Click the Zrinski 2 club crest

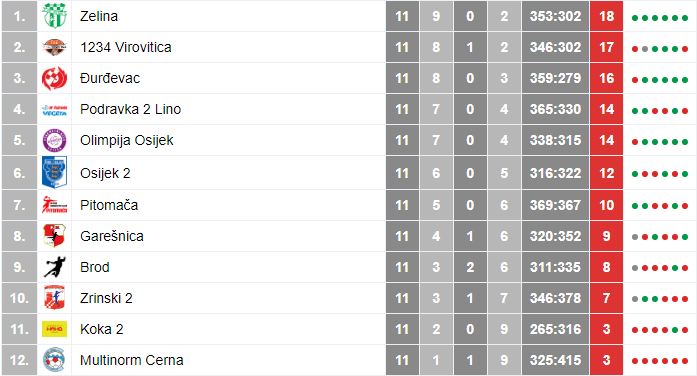55,298
